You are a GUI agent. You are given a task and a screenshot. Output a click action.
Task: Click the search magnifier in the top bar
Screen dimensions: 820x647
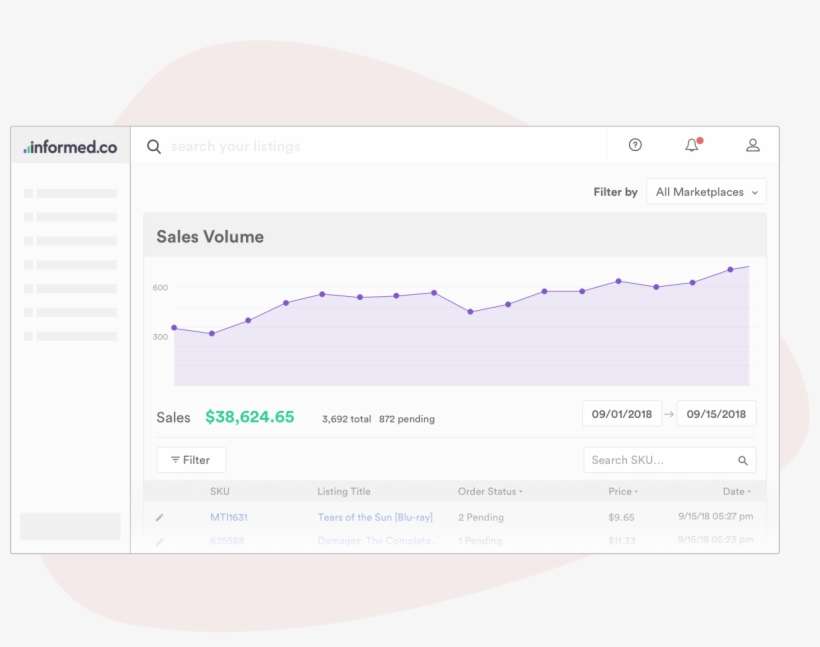click(153, 146)
